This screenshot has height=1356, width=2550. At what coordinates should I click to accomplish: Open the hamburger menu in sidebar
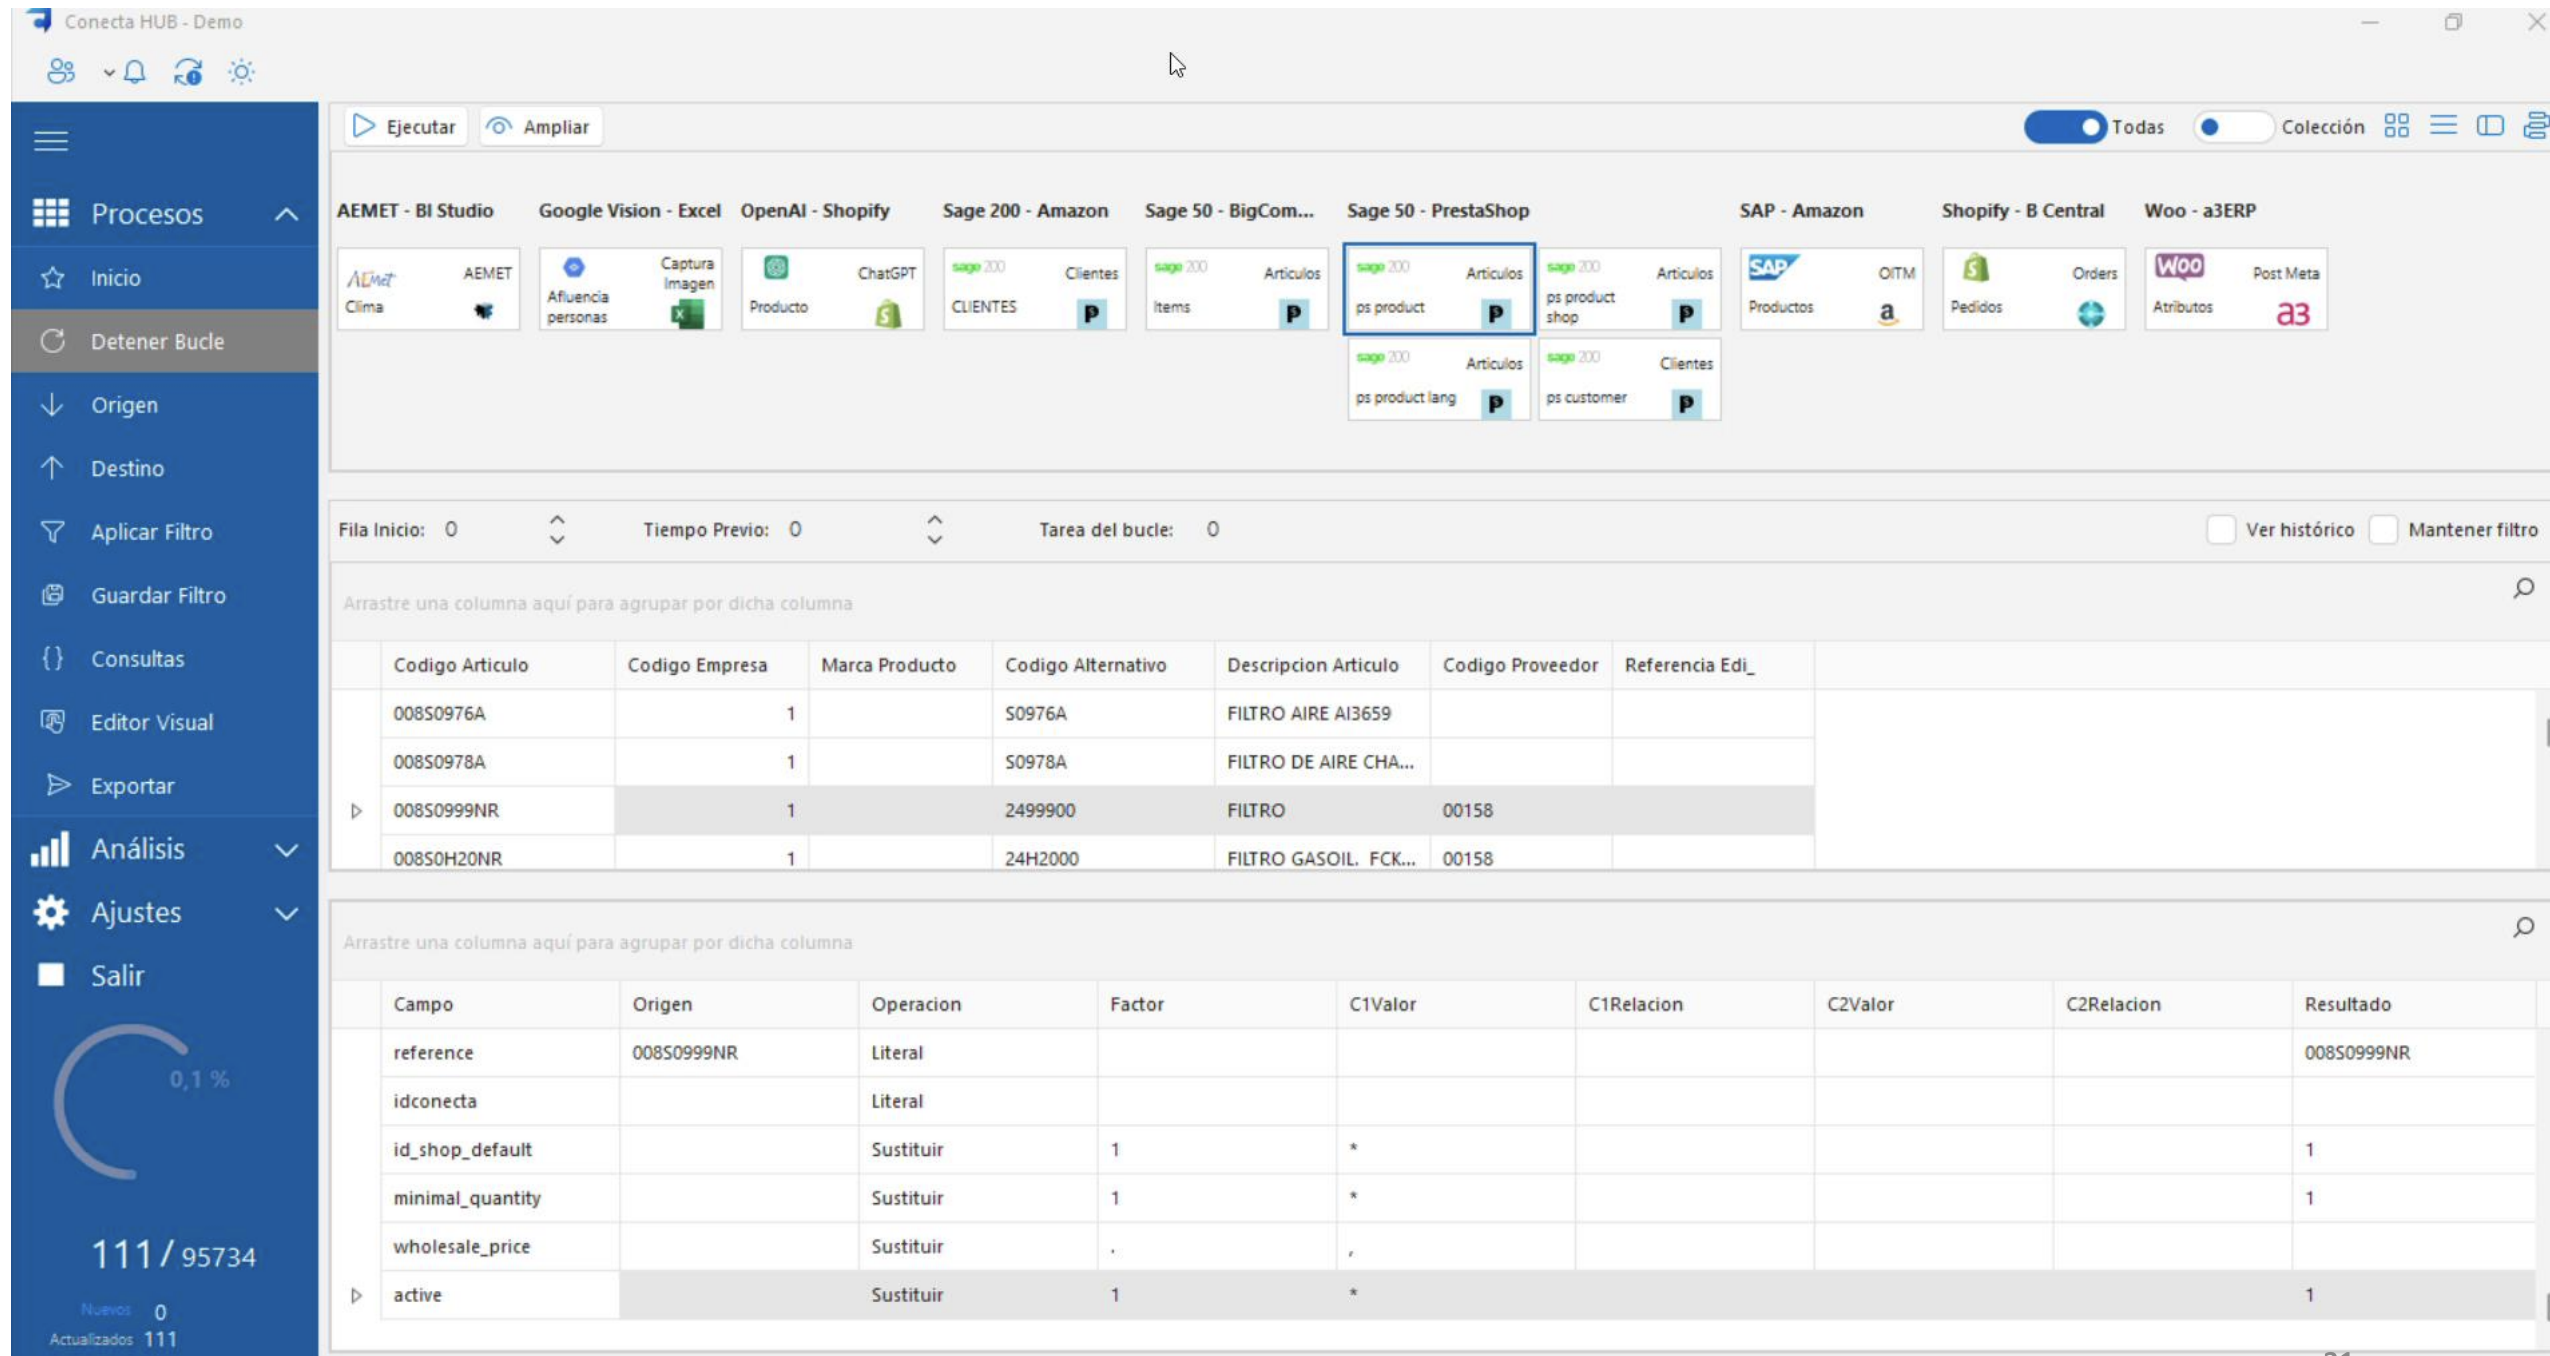pyautogui.click(x=51, y=140)
